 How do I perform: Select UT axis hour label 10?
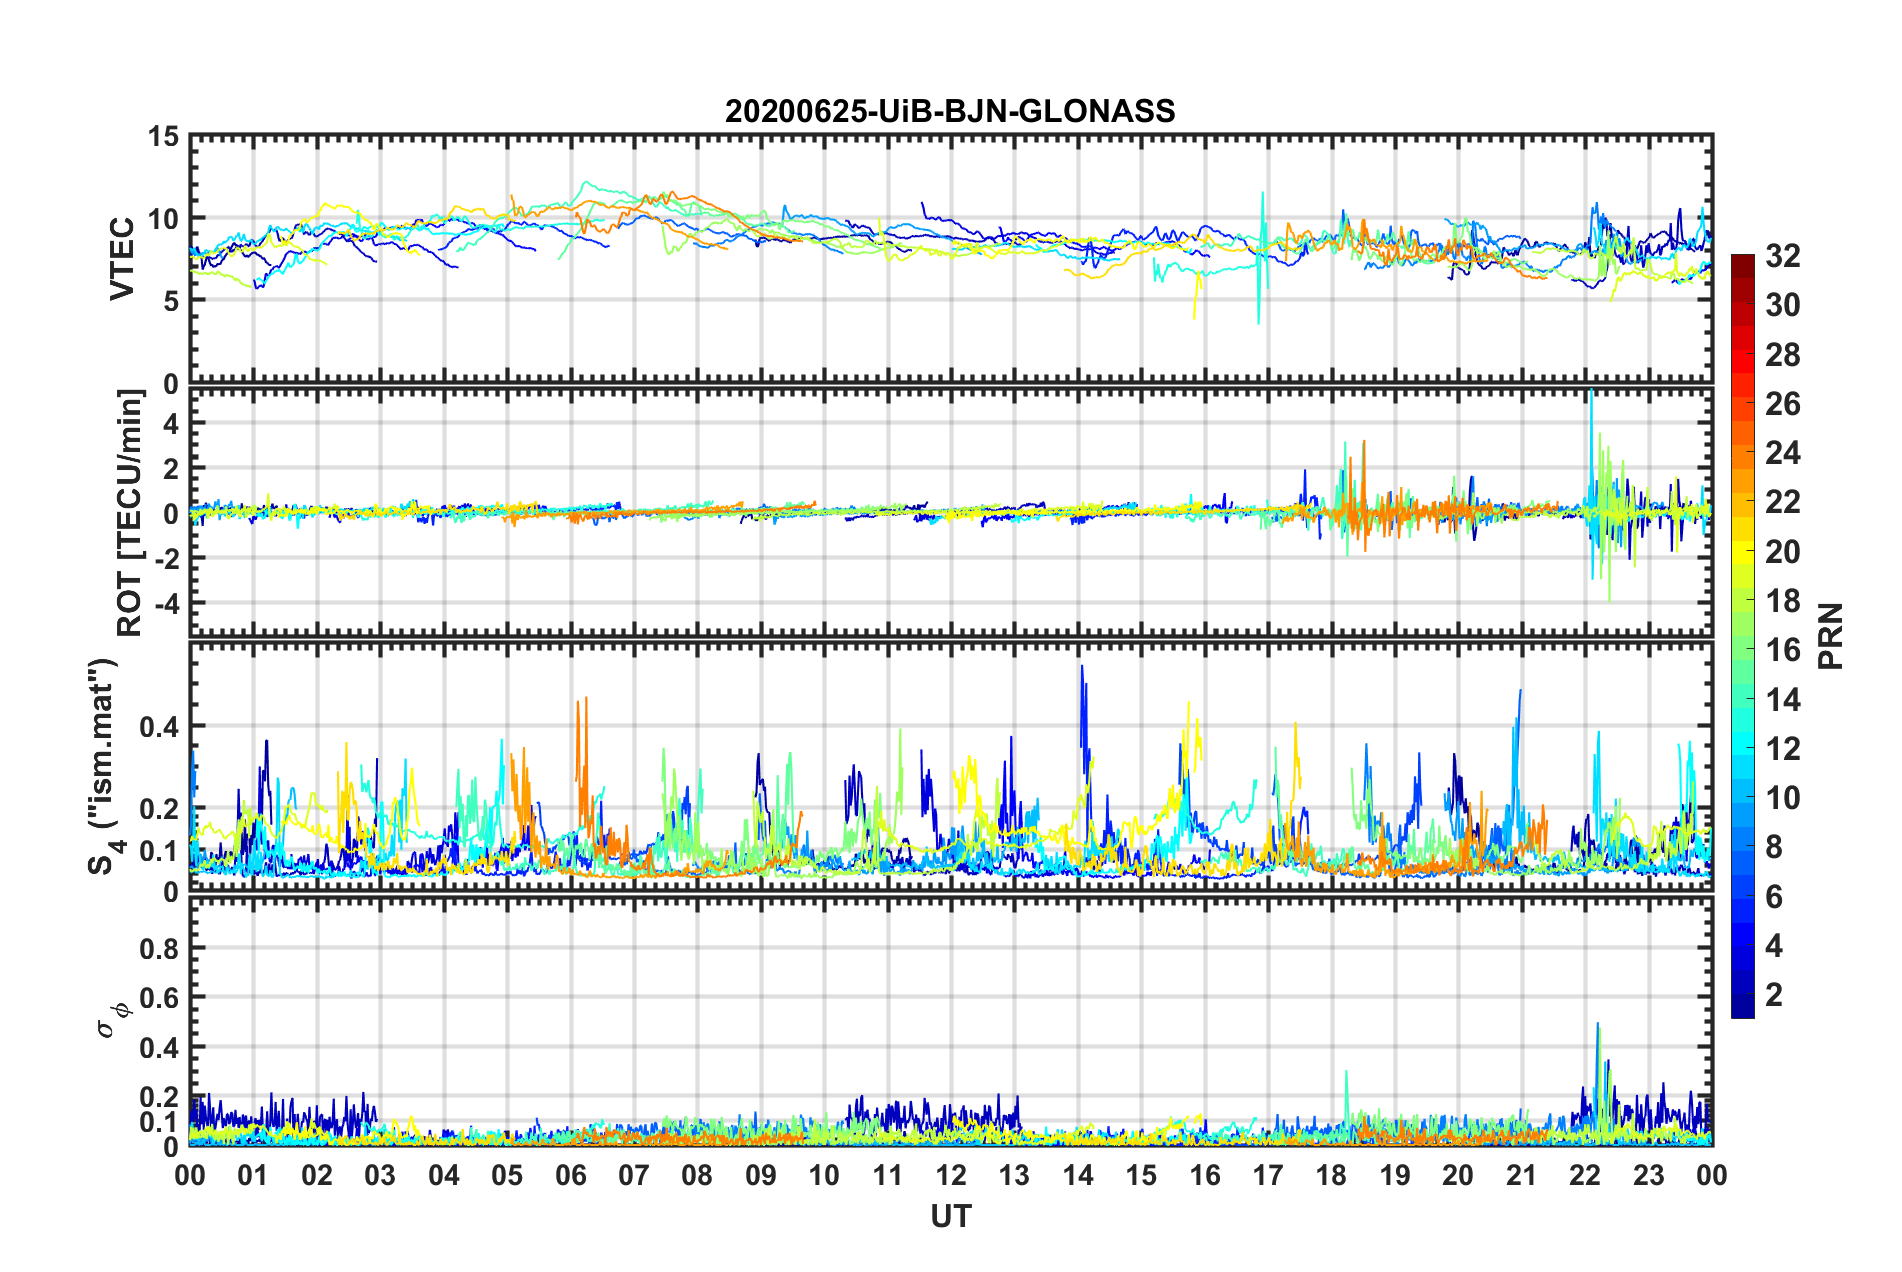(824, 1175)
